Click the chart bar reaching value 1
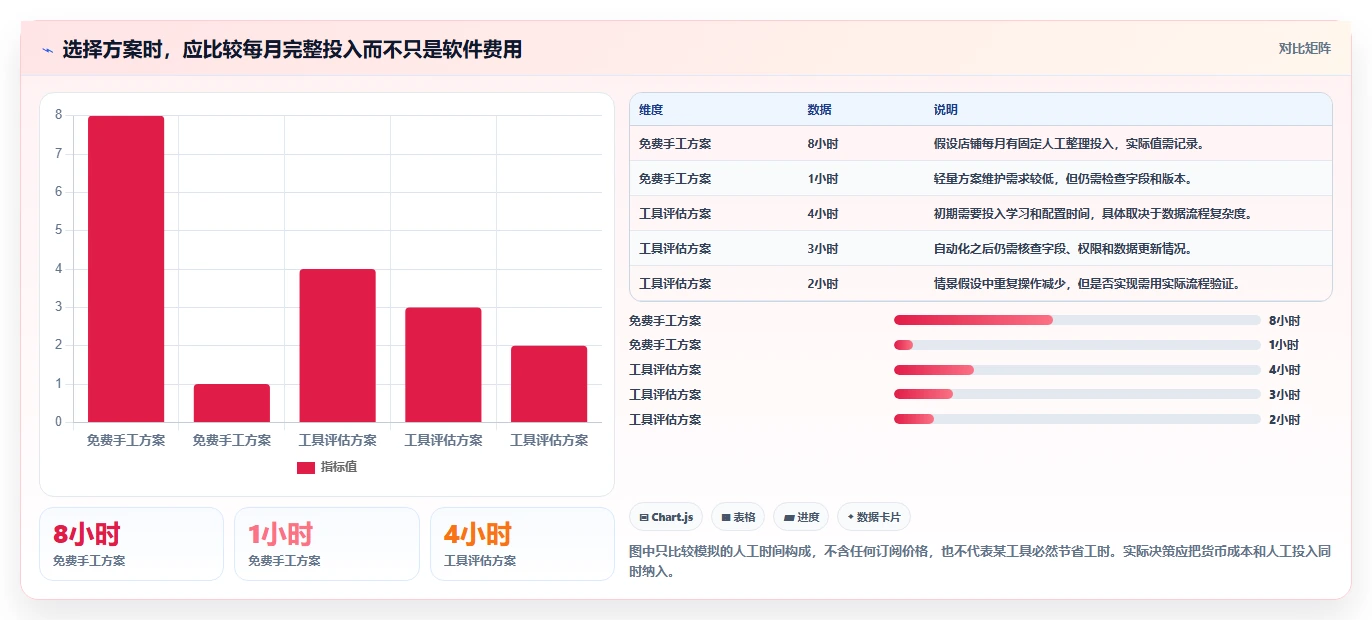This screenshot has width=1372, height=620. point(232,403)
